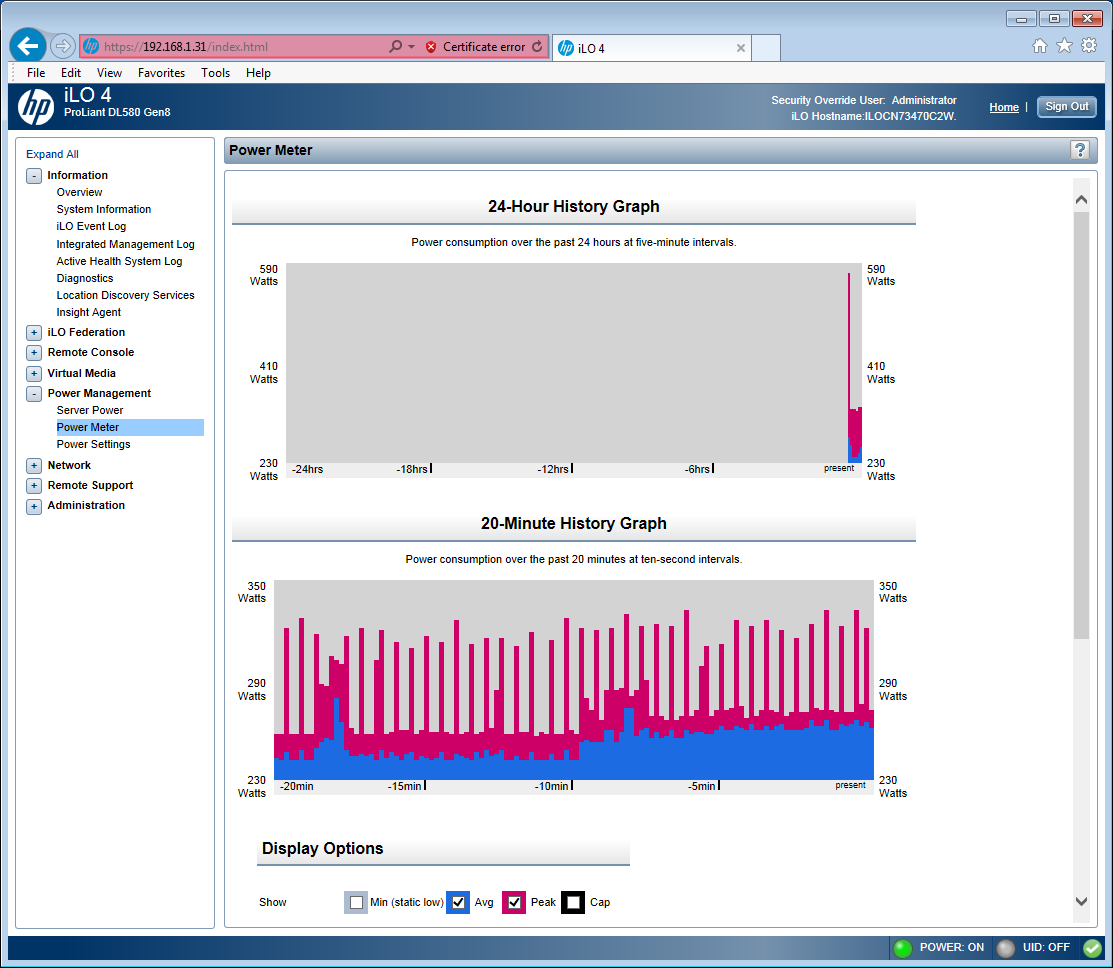The height and width of the screenshot is (968, 1113).
Task: Open the Tools menu
Action: (215, 72)
